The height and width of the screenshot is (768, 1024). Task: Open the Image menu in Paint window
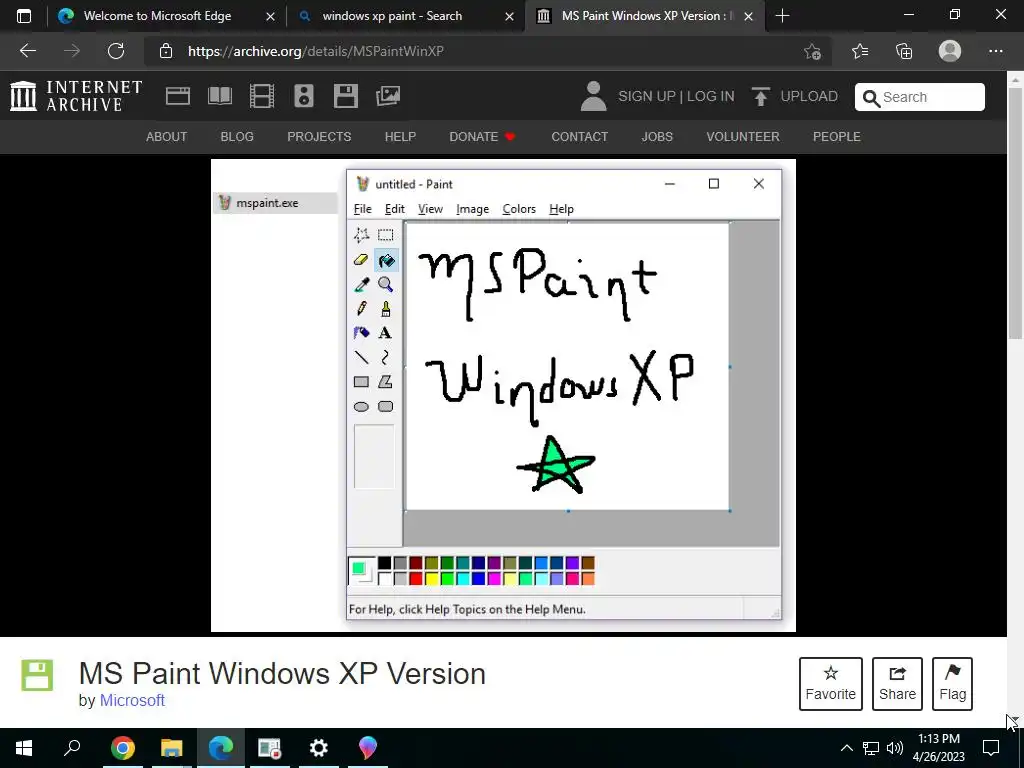[472, 209]
